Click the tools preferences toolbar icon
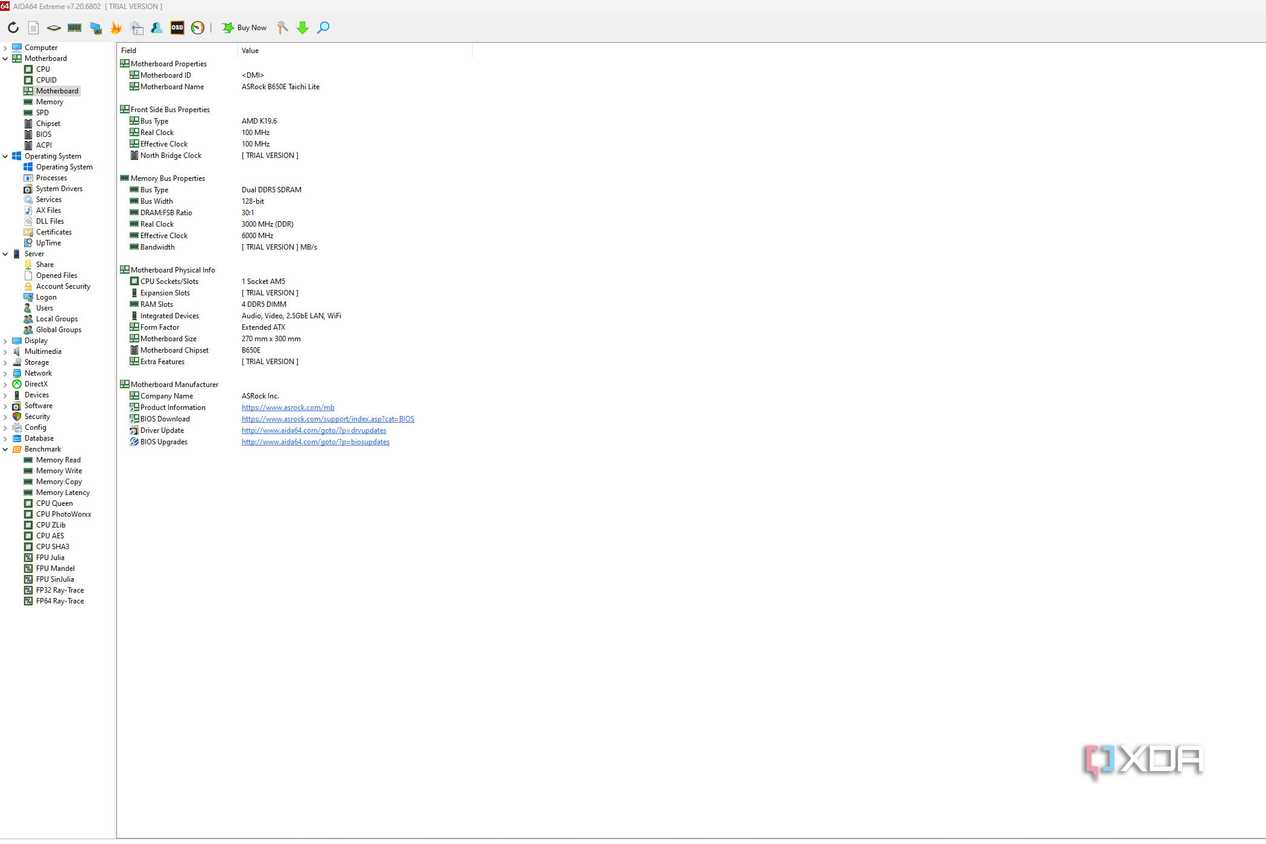1266x844 pixels. [x=282, y=28]
